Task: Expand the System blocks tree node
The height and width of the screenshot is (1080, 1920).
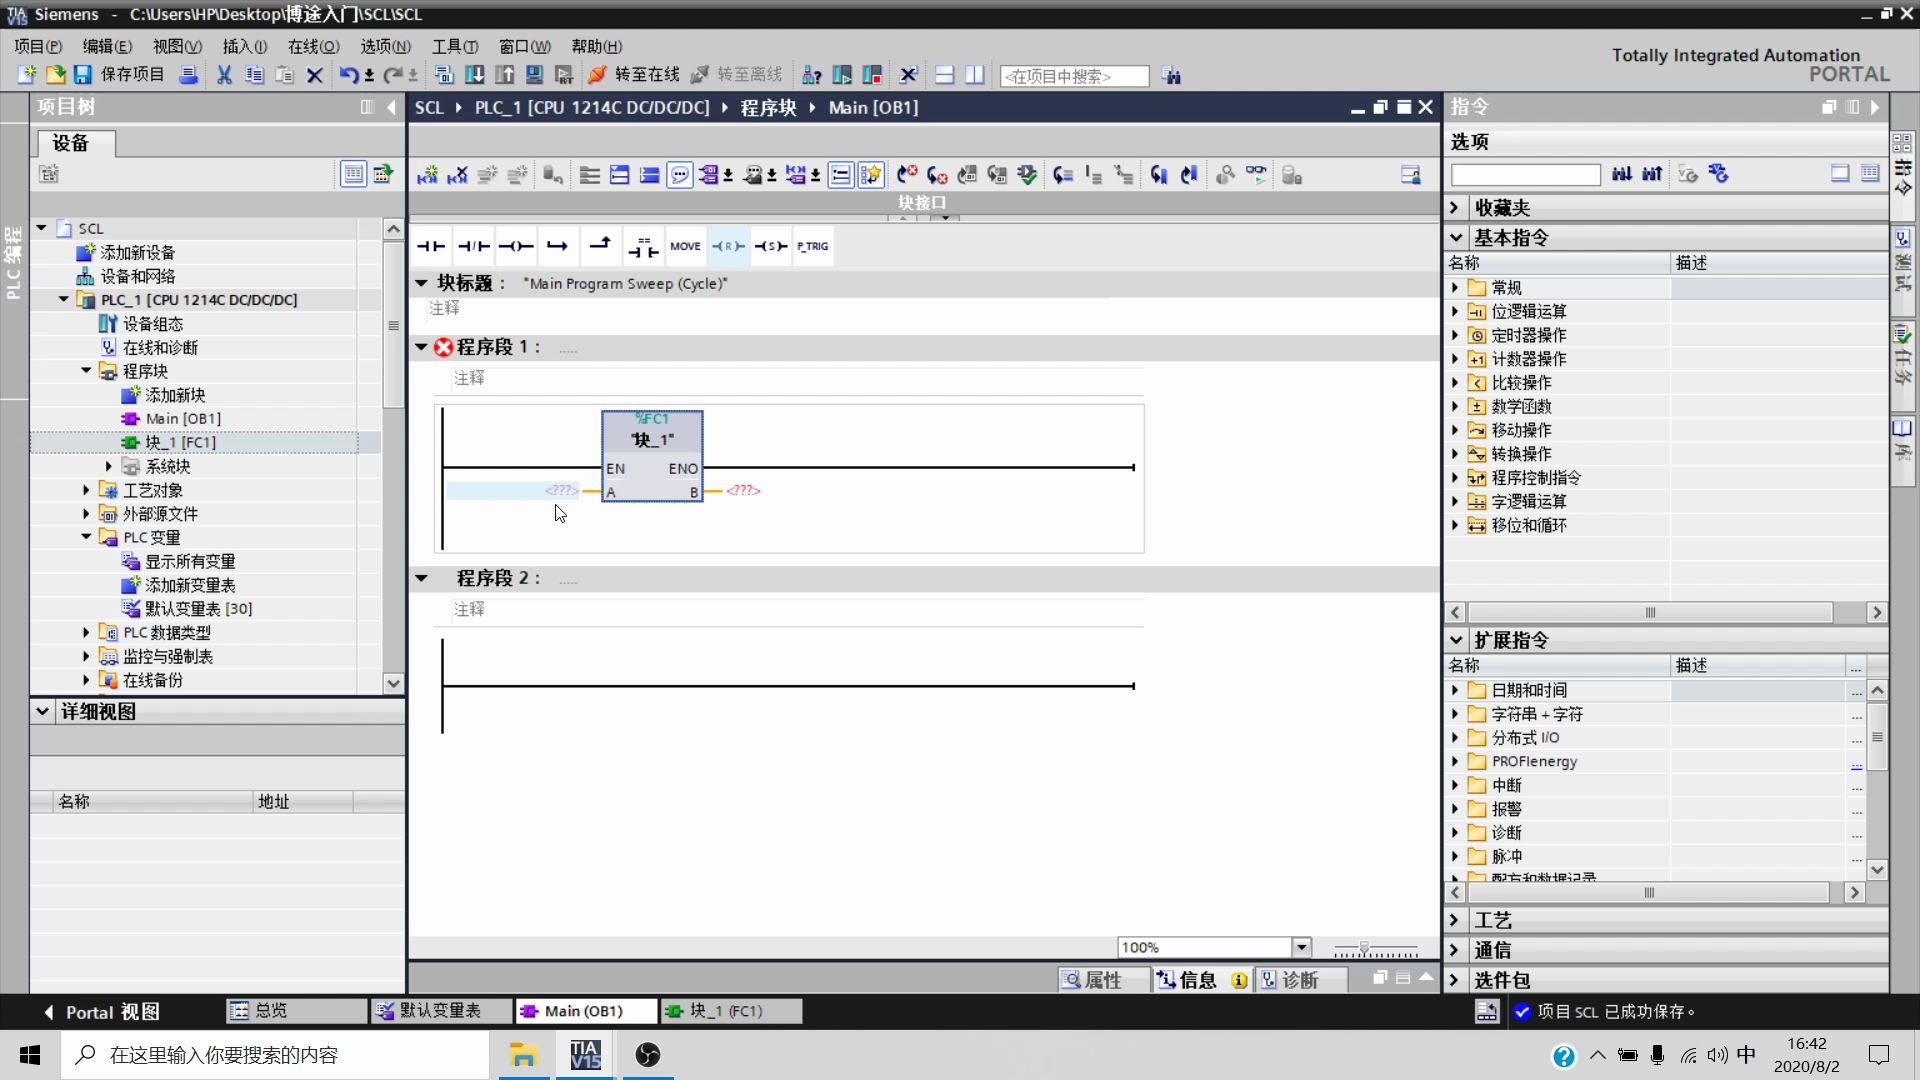Action: pos(109,466)
